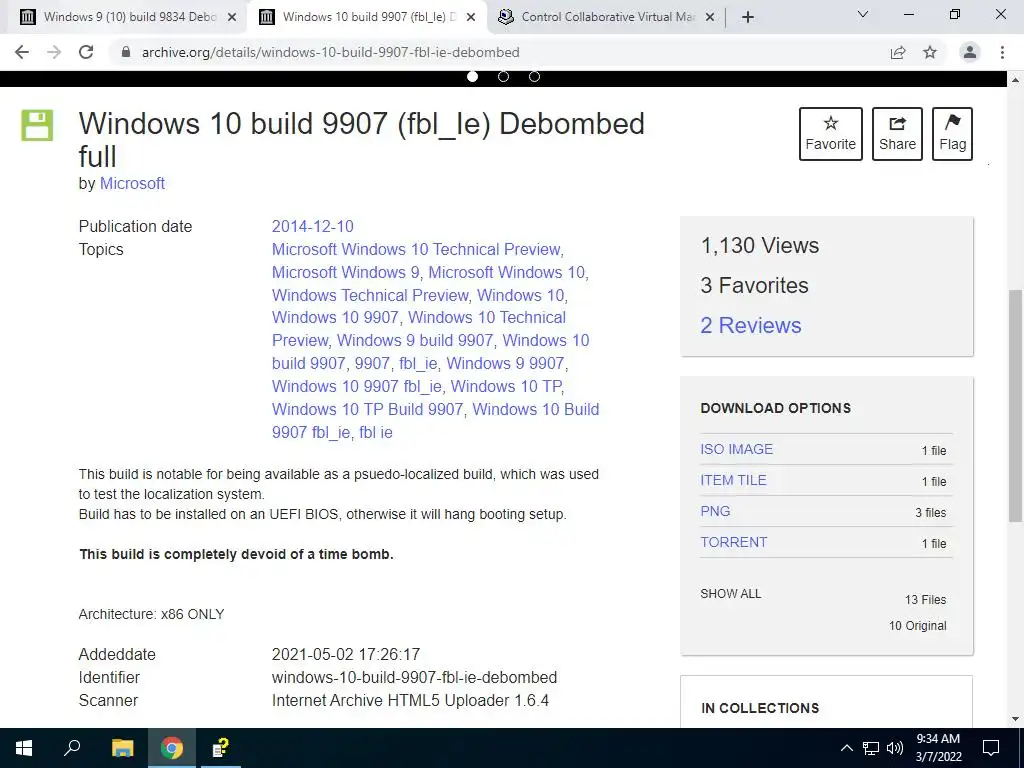This screenshot has height=768, width=1024.
Task: Open the 2 Reviews link
Action: pos(751,325)
